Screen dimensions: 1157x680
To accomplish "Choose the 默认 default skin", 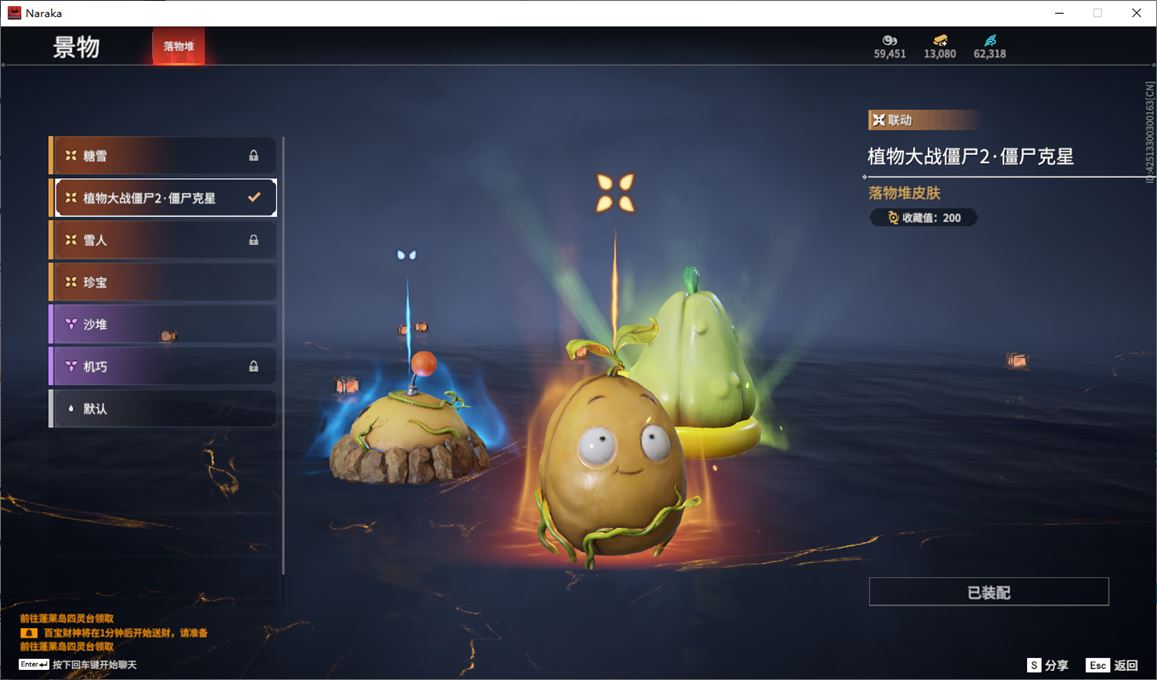I will point(163,408).
